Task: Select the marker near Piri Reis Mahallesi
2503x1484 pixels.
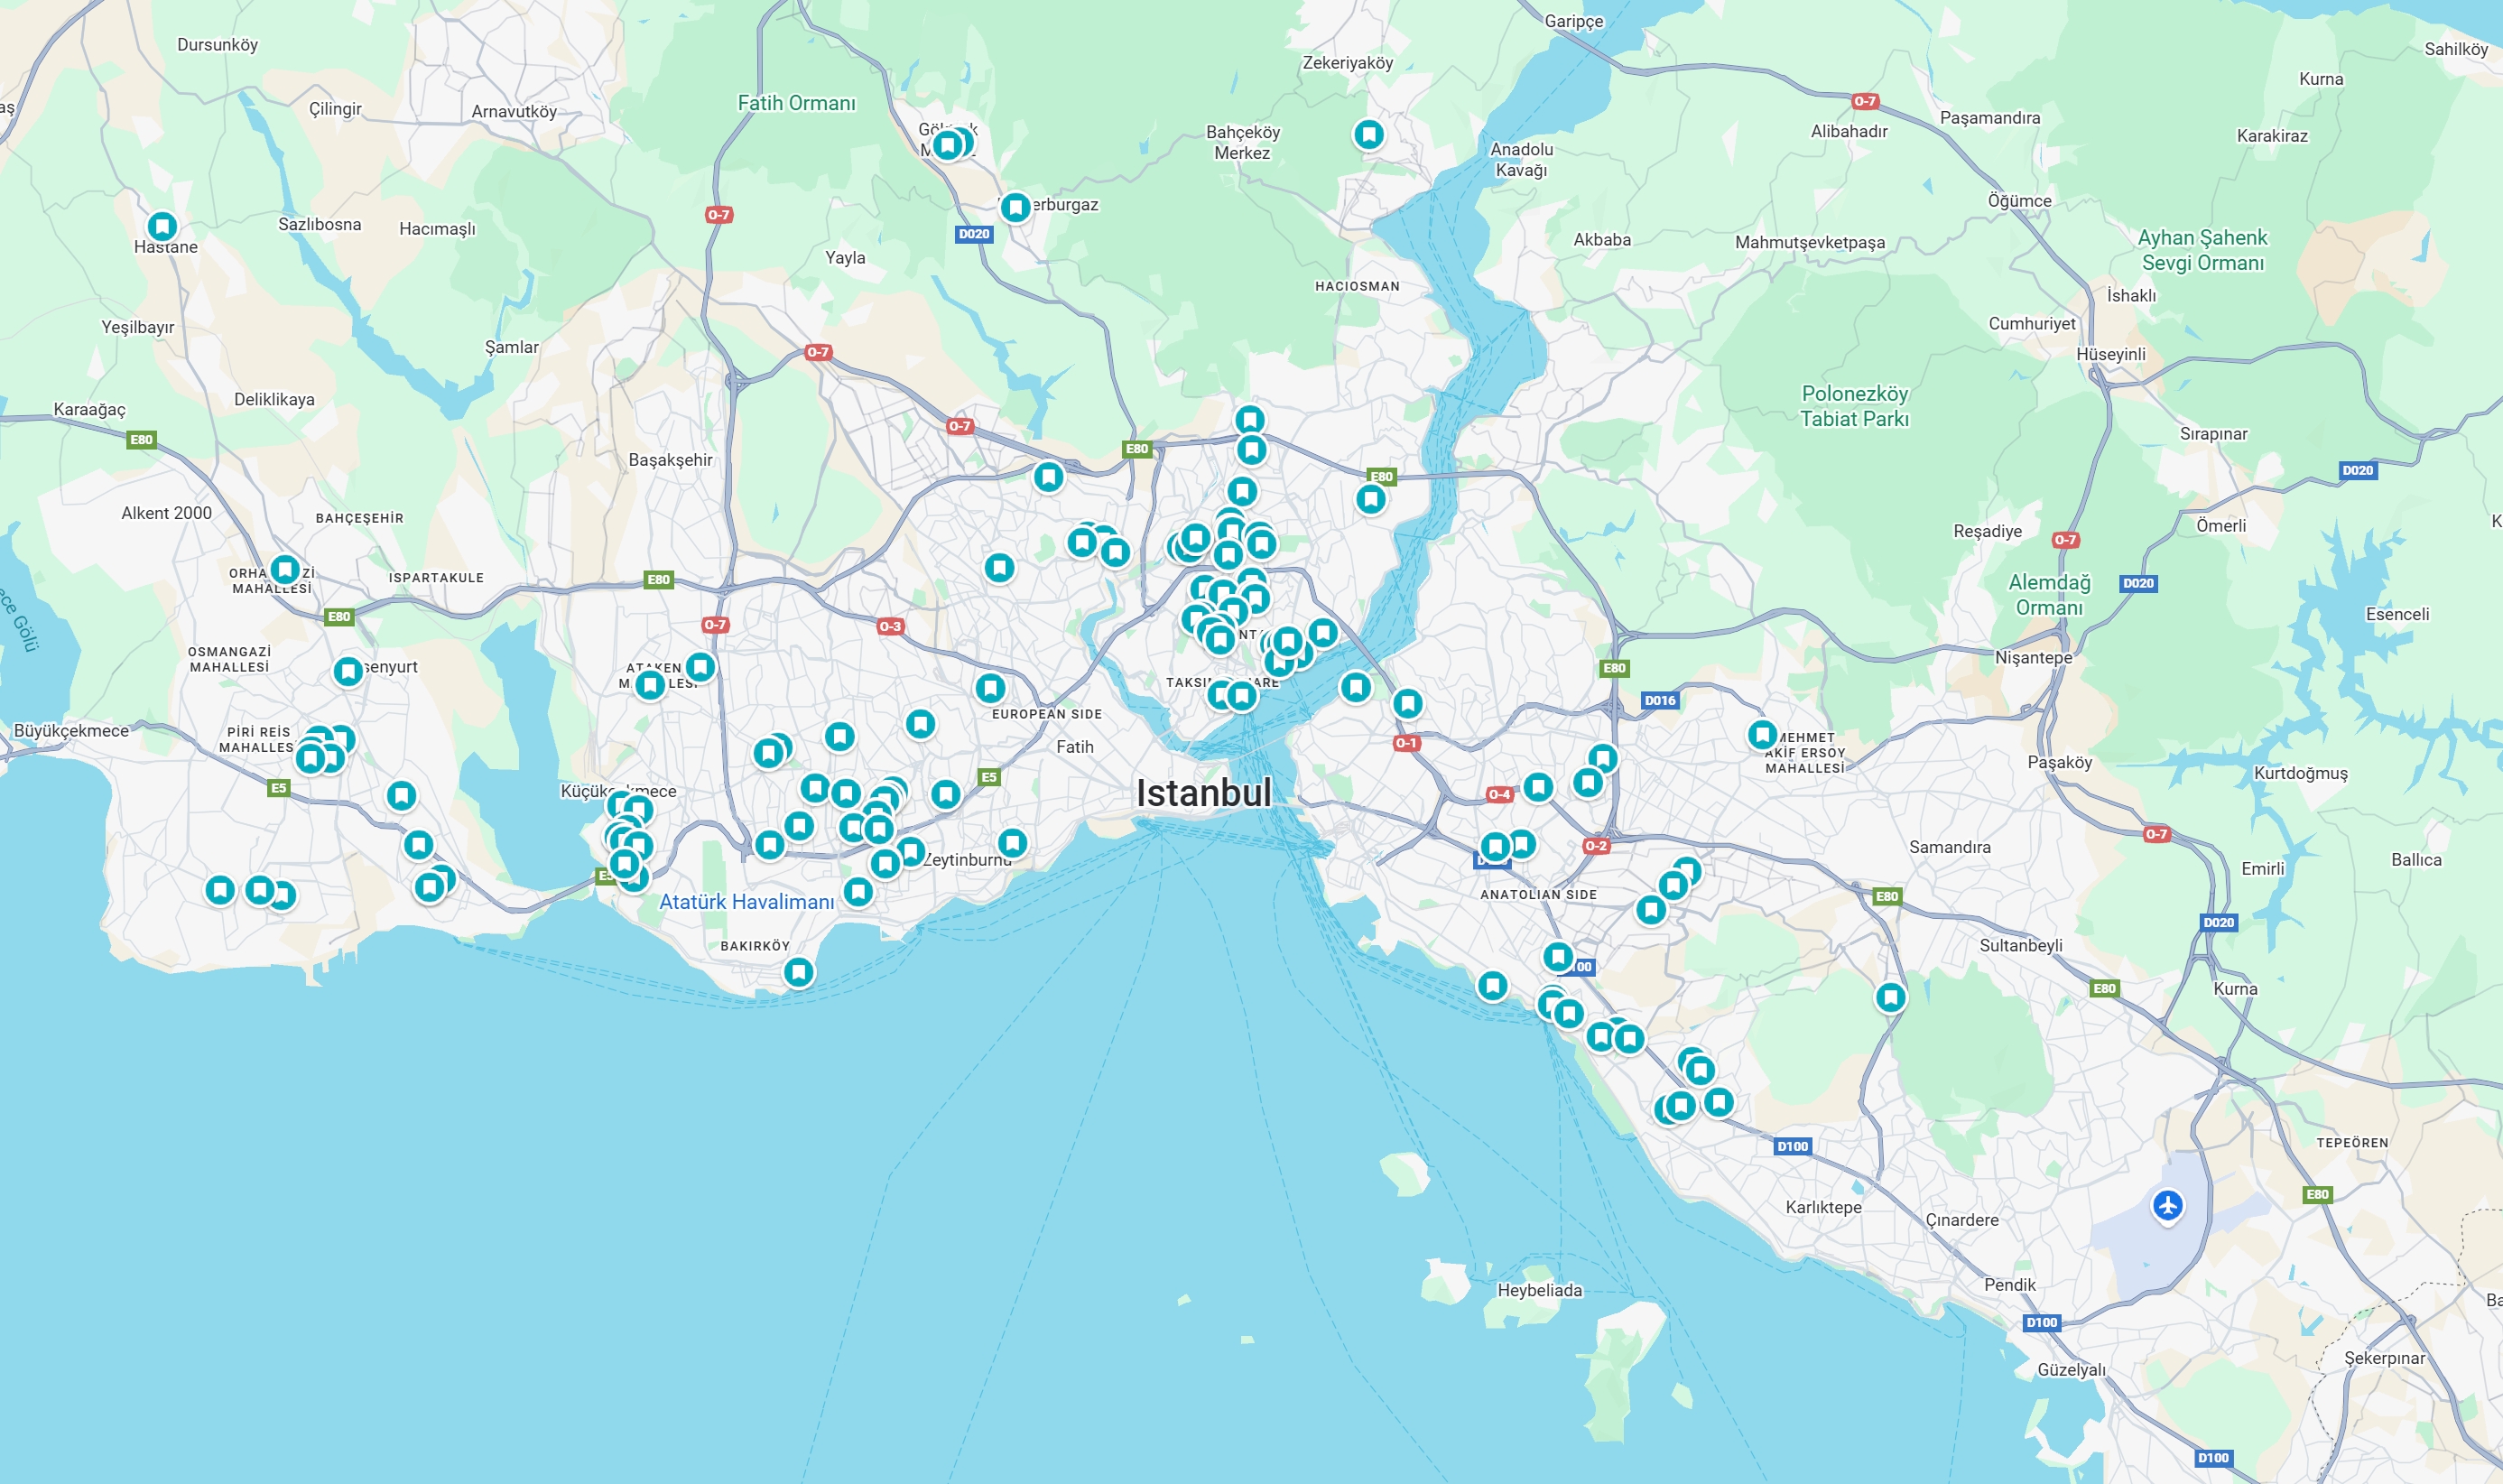Action: [311, 758]
